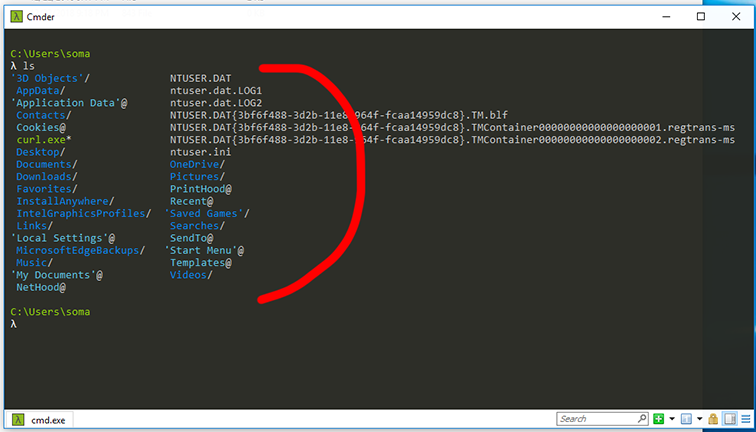This screenshot has width=756, height=432.
Task: Click the MicrosoftEdgeBackups folder entry
Action: pos(81,250)
